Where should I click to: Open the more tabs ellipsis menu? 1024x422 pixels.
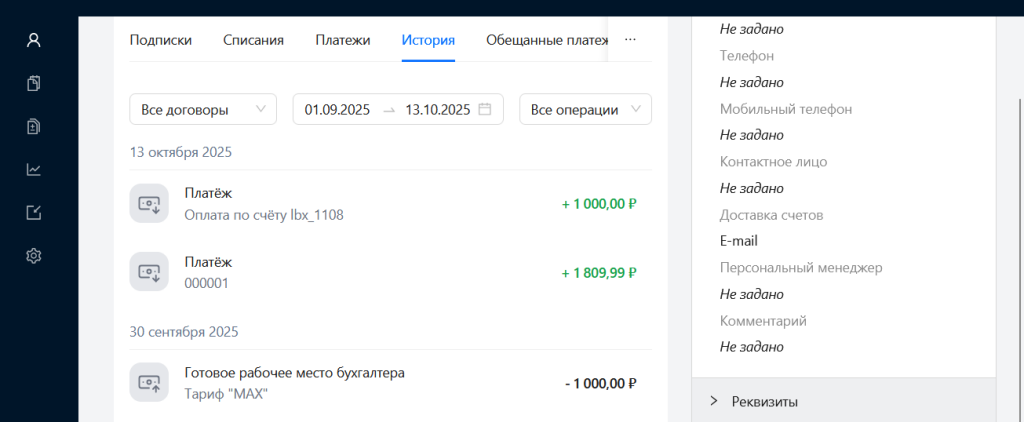(x=630, y=40)
